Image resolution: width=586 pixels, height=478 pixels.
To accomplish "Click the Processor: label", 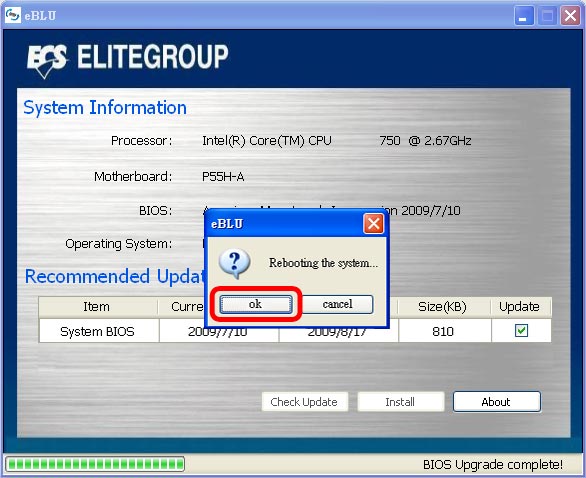I will [142, 141].
